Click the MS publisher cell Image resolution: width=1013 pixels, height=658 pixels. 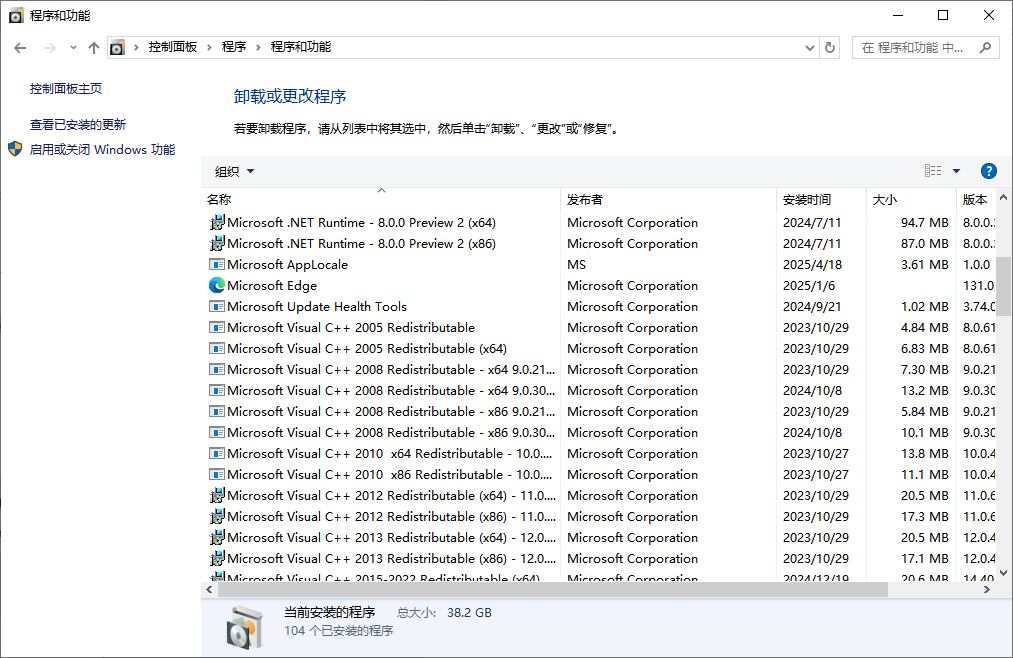click(577, 265)
